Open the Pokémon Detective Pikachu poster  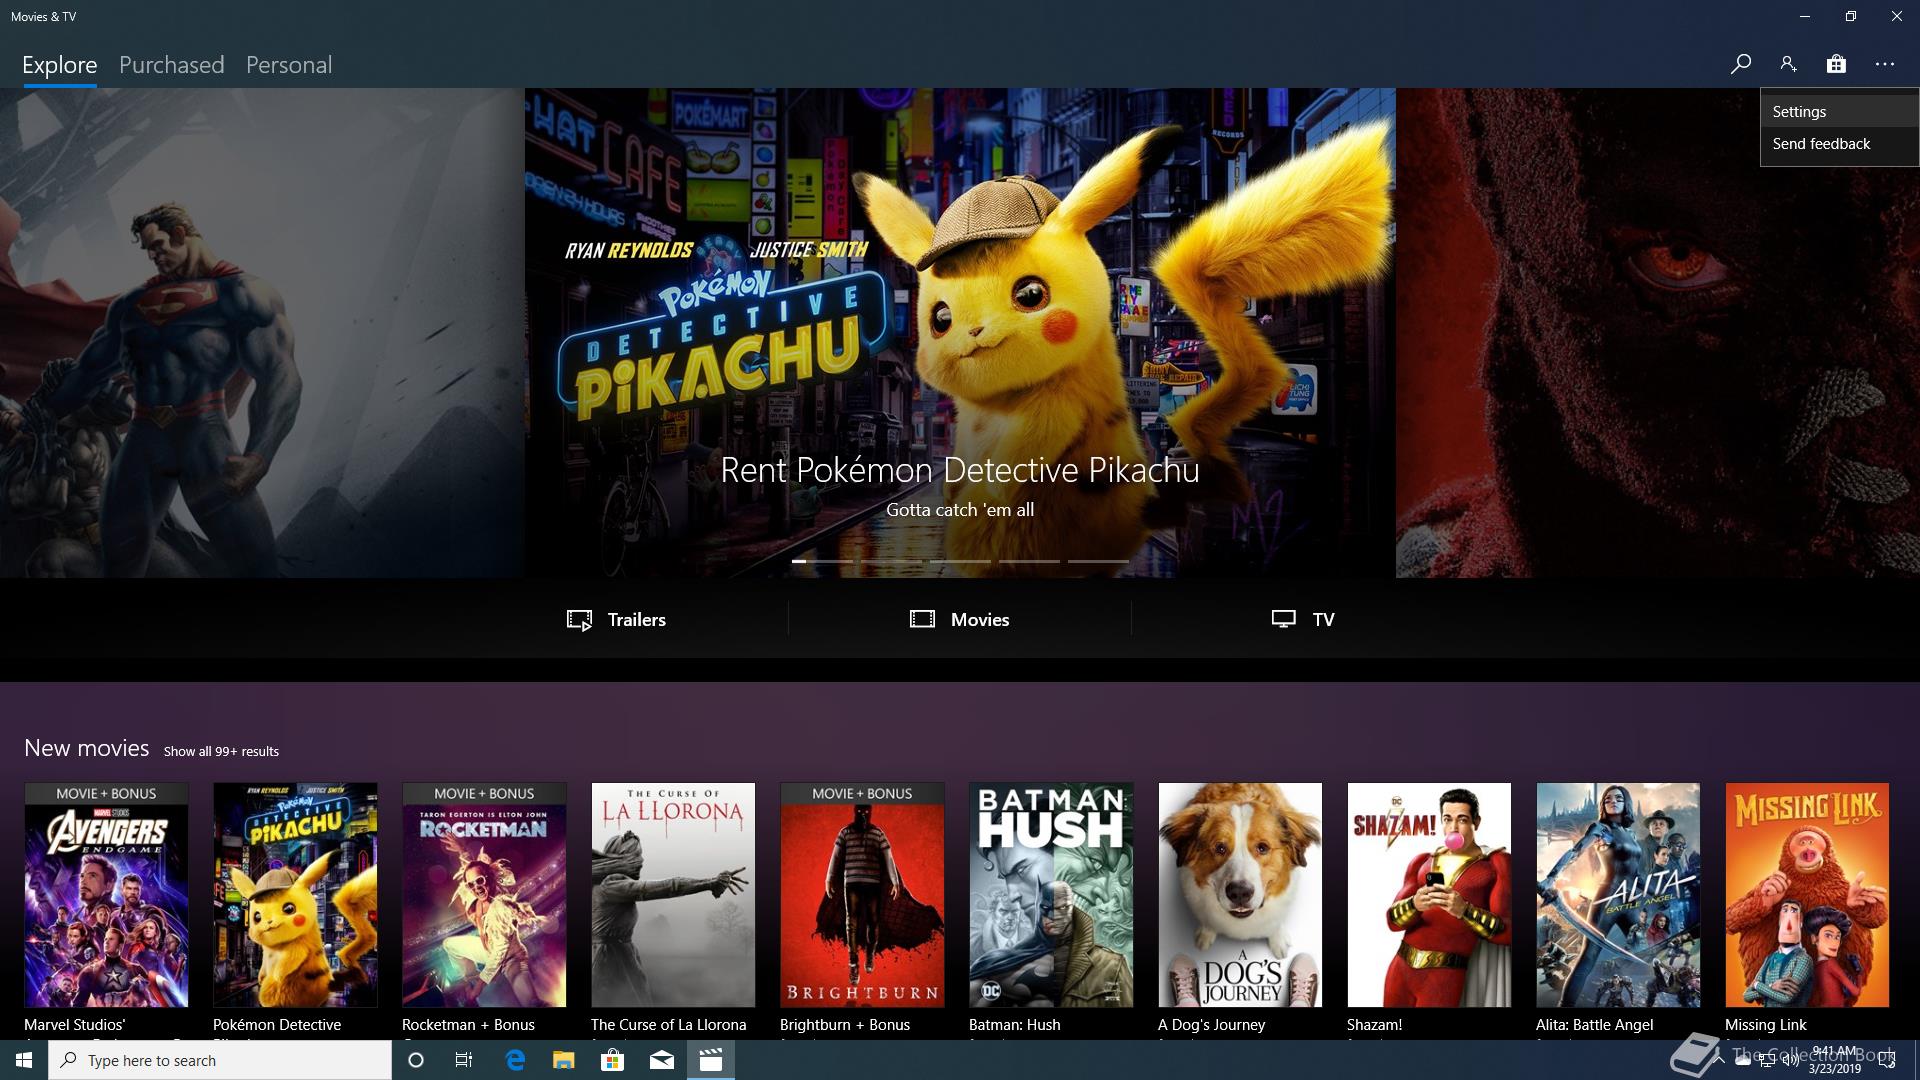(295, 895)
